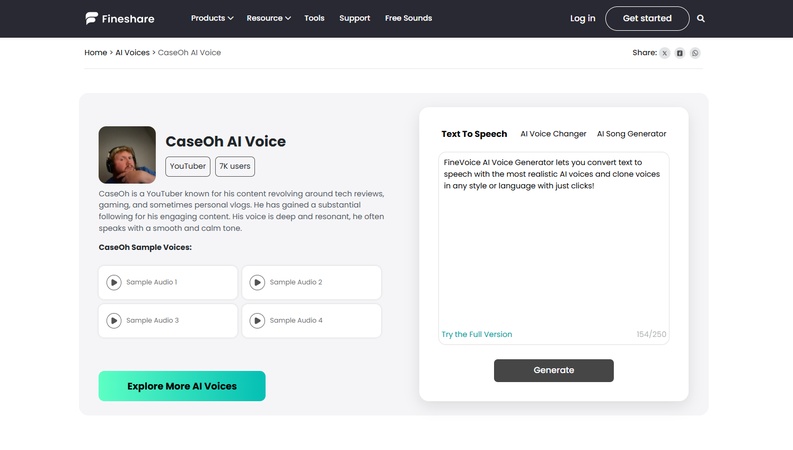Play Sample Audio 2
This screenshot has height=450, width=793.
[x=257, y=282]
